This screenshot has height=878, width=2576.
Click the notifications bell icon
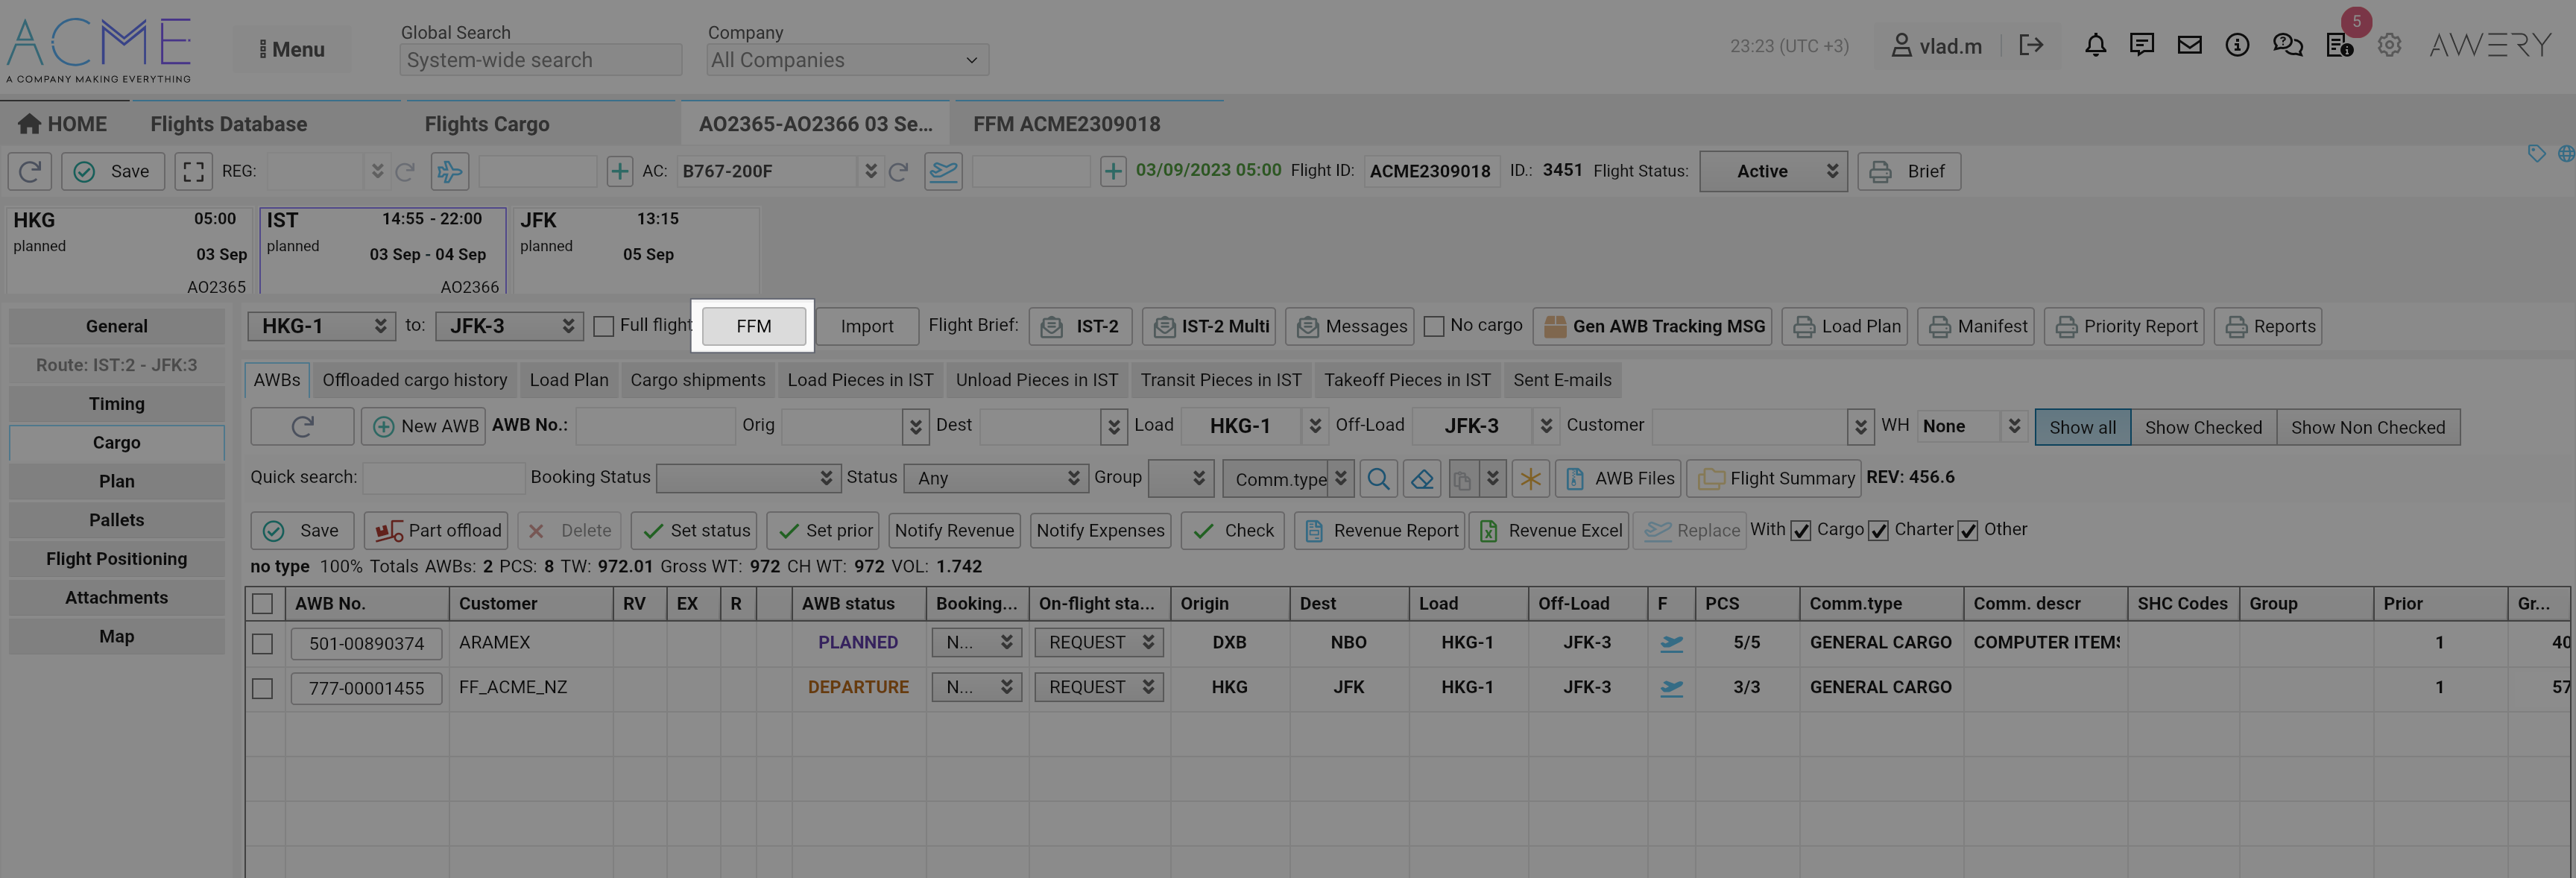pyautogui.click(x=2095, y=45)
